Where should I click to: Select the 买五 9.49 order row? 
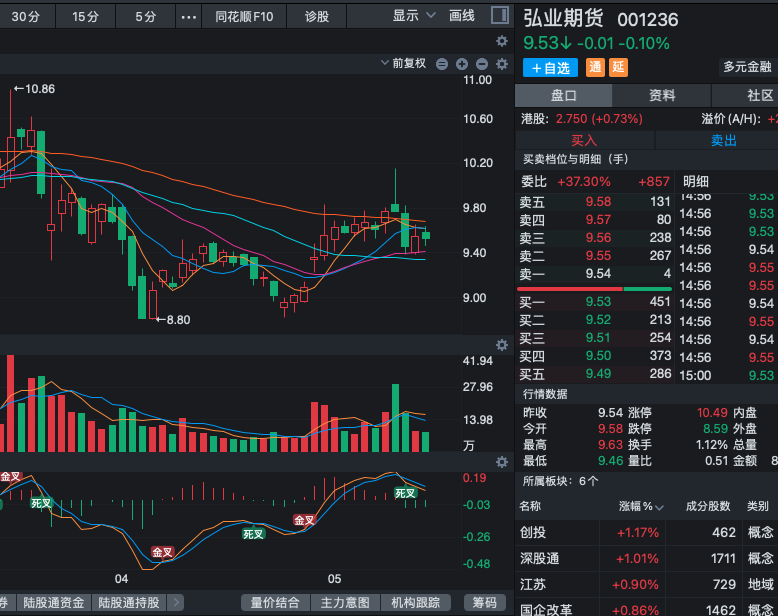[x=594, y=373]
